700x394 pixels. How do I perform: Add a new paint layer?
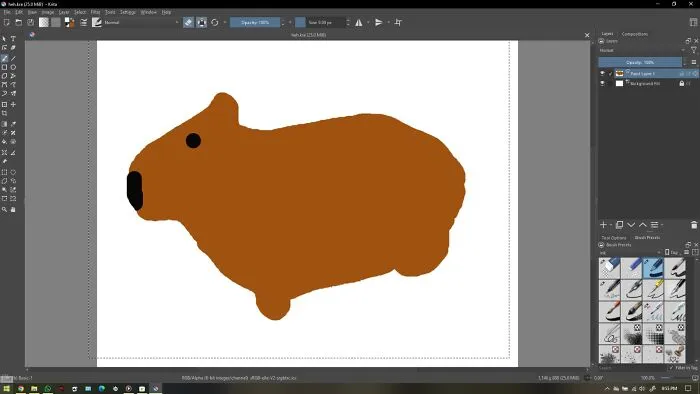tap(603, 225)
